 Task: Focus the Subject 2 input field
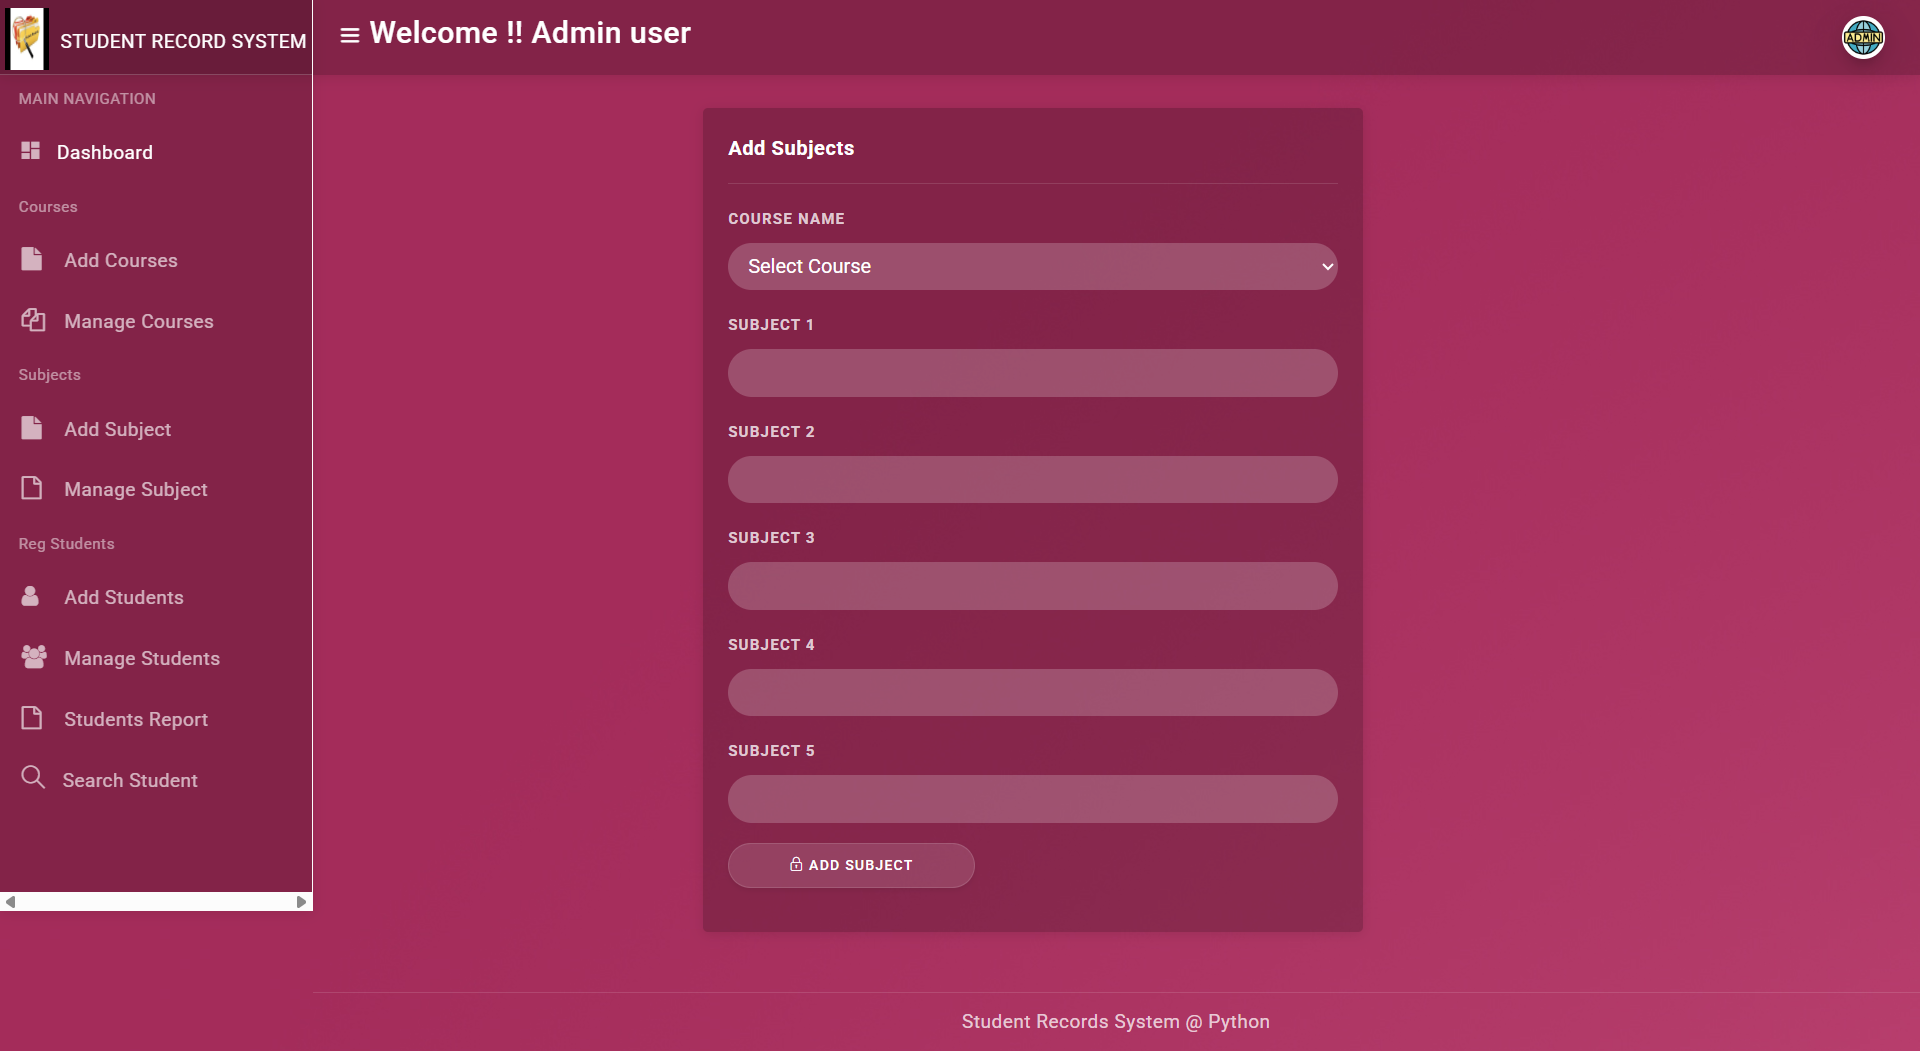pos(1032,479)
